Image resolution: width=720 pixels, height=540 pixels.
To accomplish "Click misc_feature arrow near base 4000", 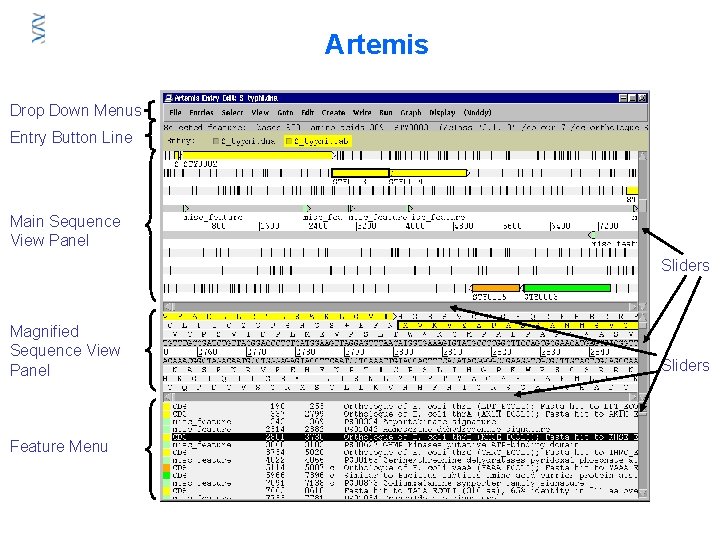I will [x=411, y=208].
